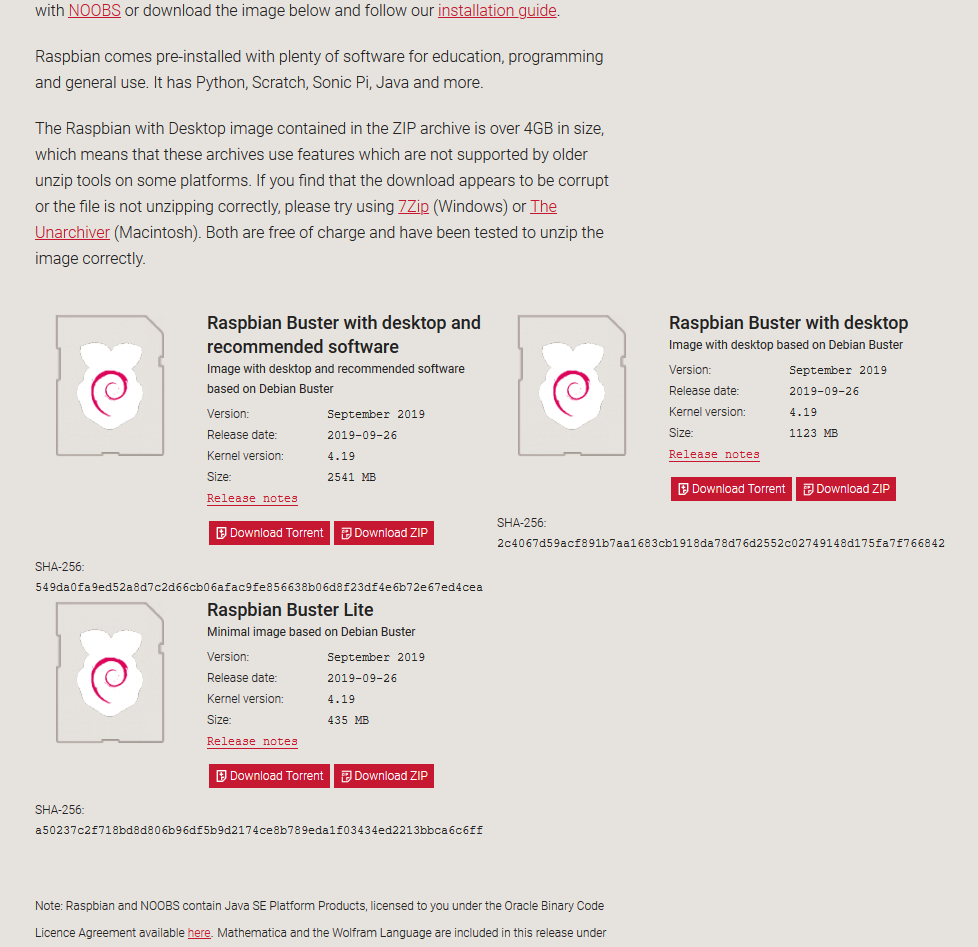Download Torrent for Raspbian Buster with desktop
Screen dimensions: 978x947
tap(731, 489)
